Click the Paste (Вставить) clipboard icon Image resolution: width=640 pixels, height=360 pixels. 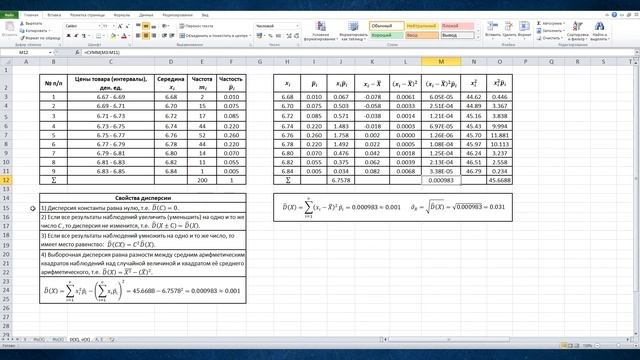click(x=9, y=27)
